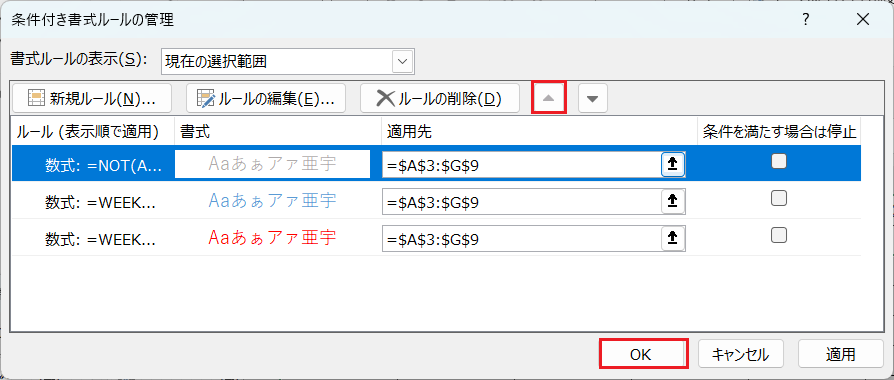Click the 書式 column header
The height and width of the screenshot is (380, 894).
coord(278,132)
